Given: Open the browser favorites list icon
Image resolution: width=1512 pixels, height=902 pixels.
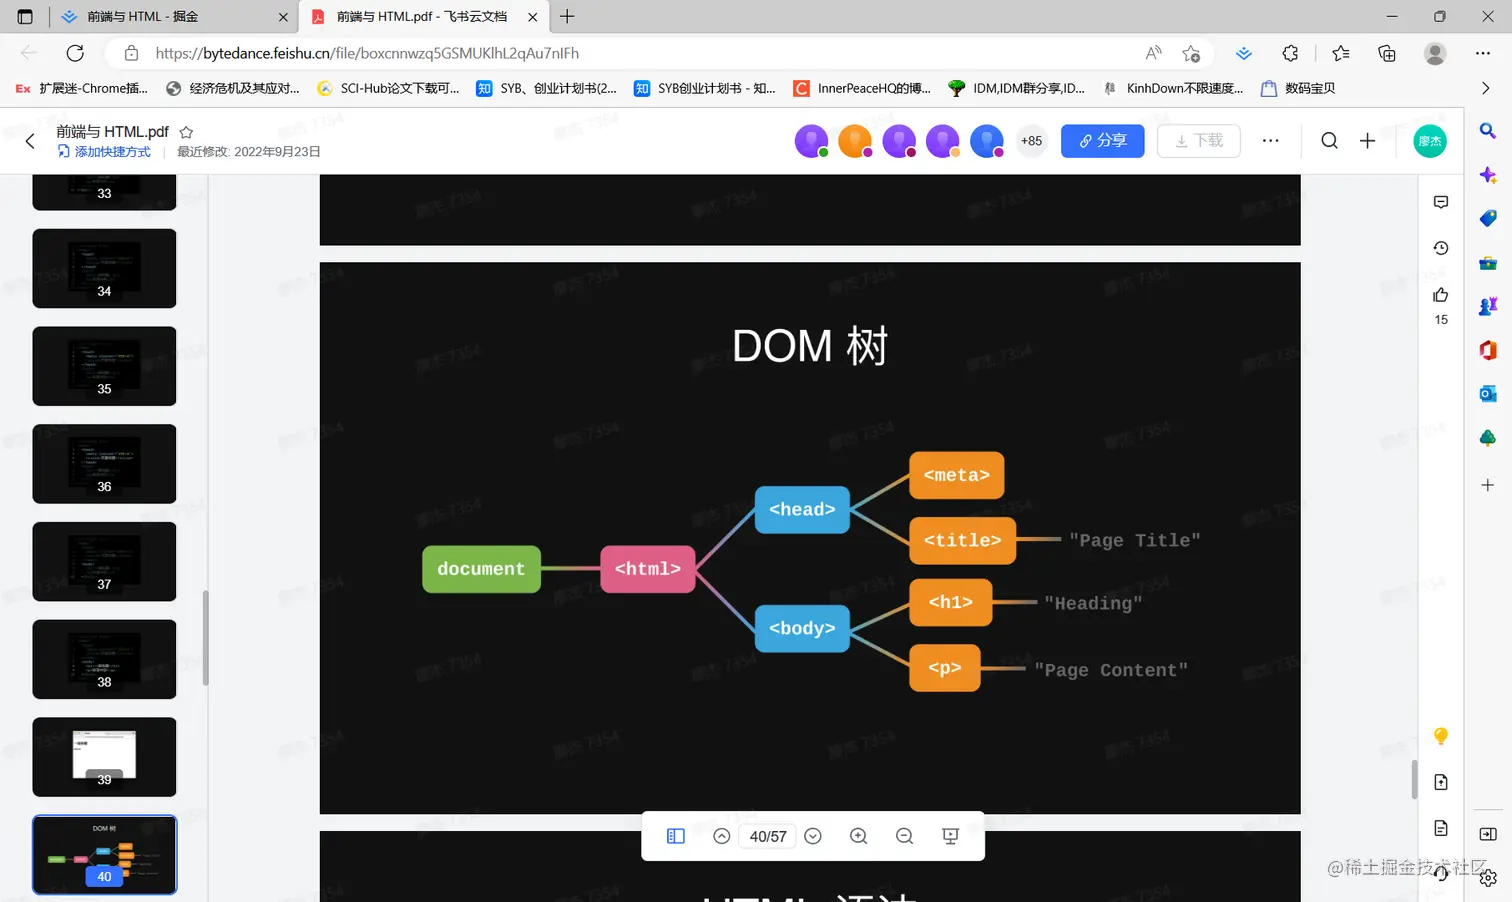Looking at the screenshot, I should point(1341,53).
